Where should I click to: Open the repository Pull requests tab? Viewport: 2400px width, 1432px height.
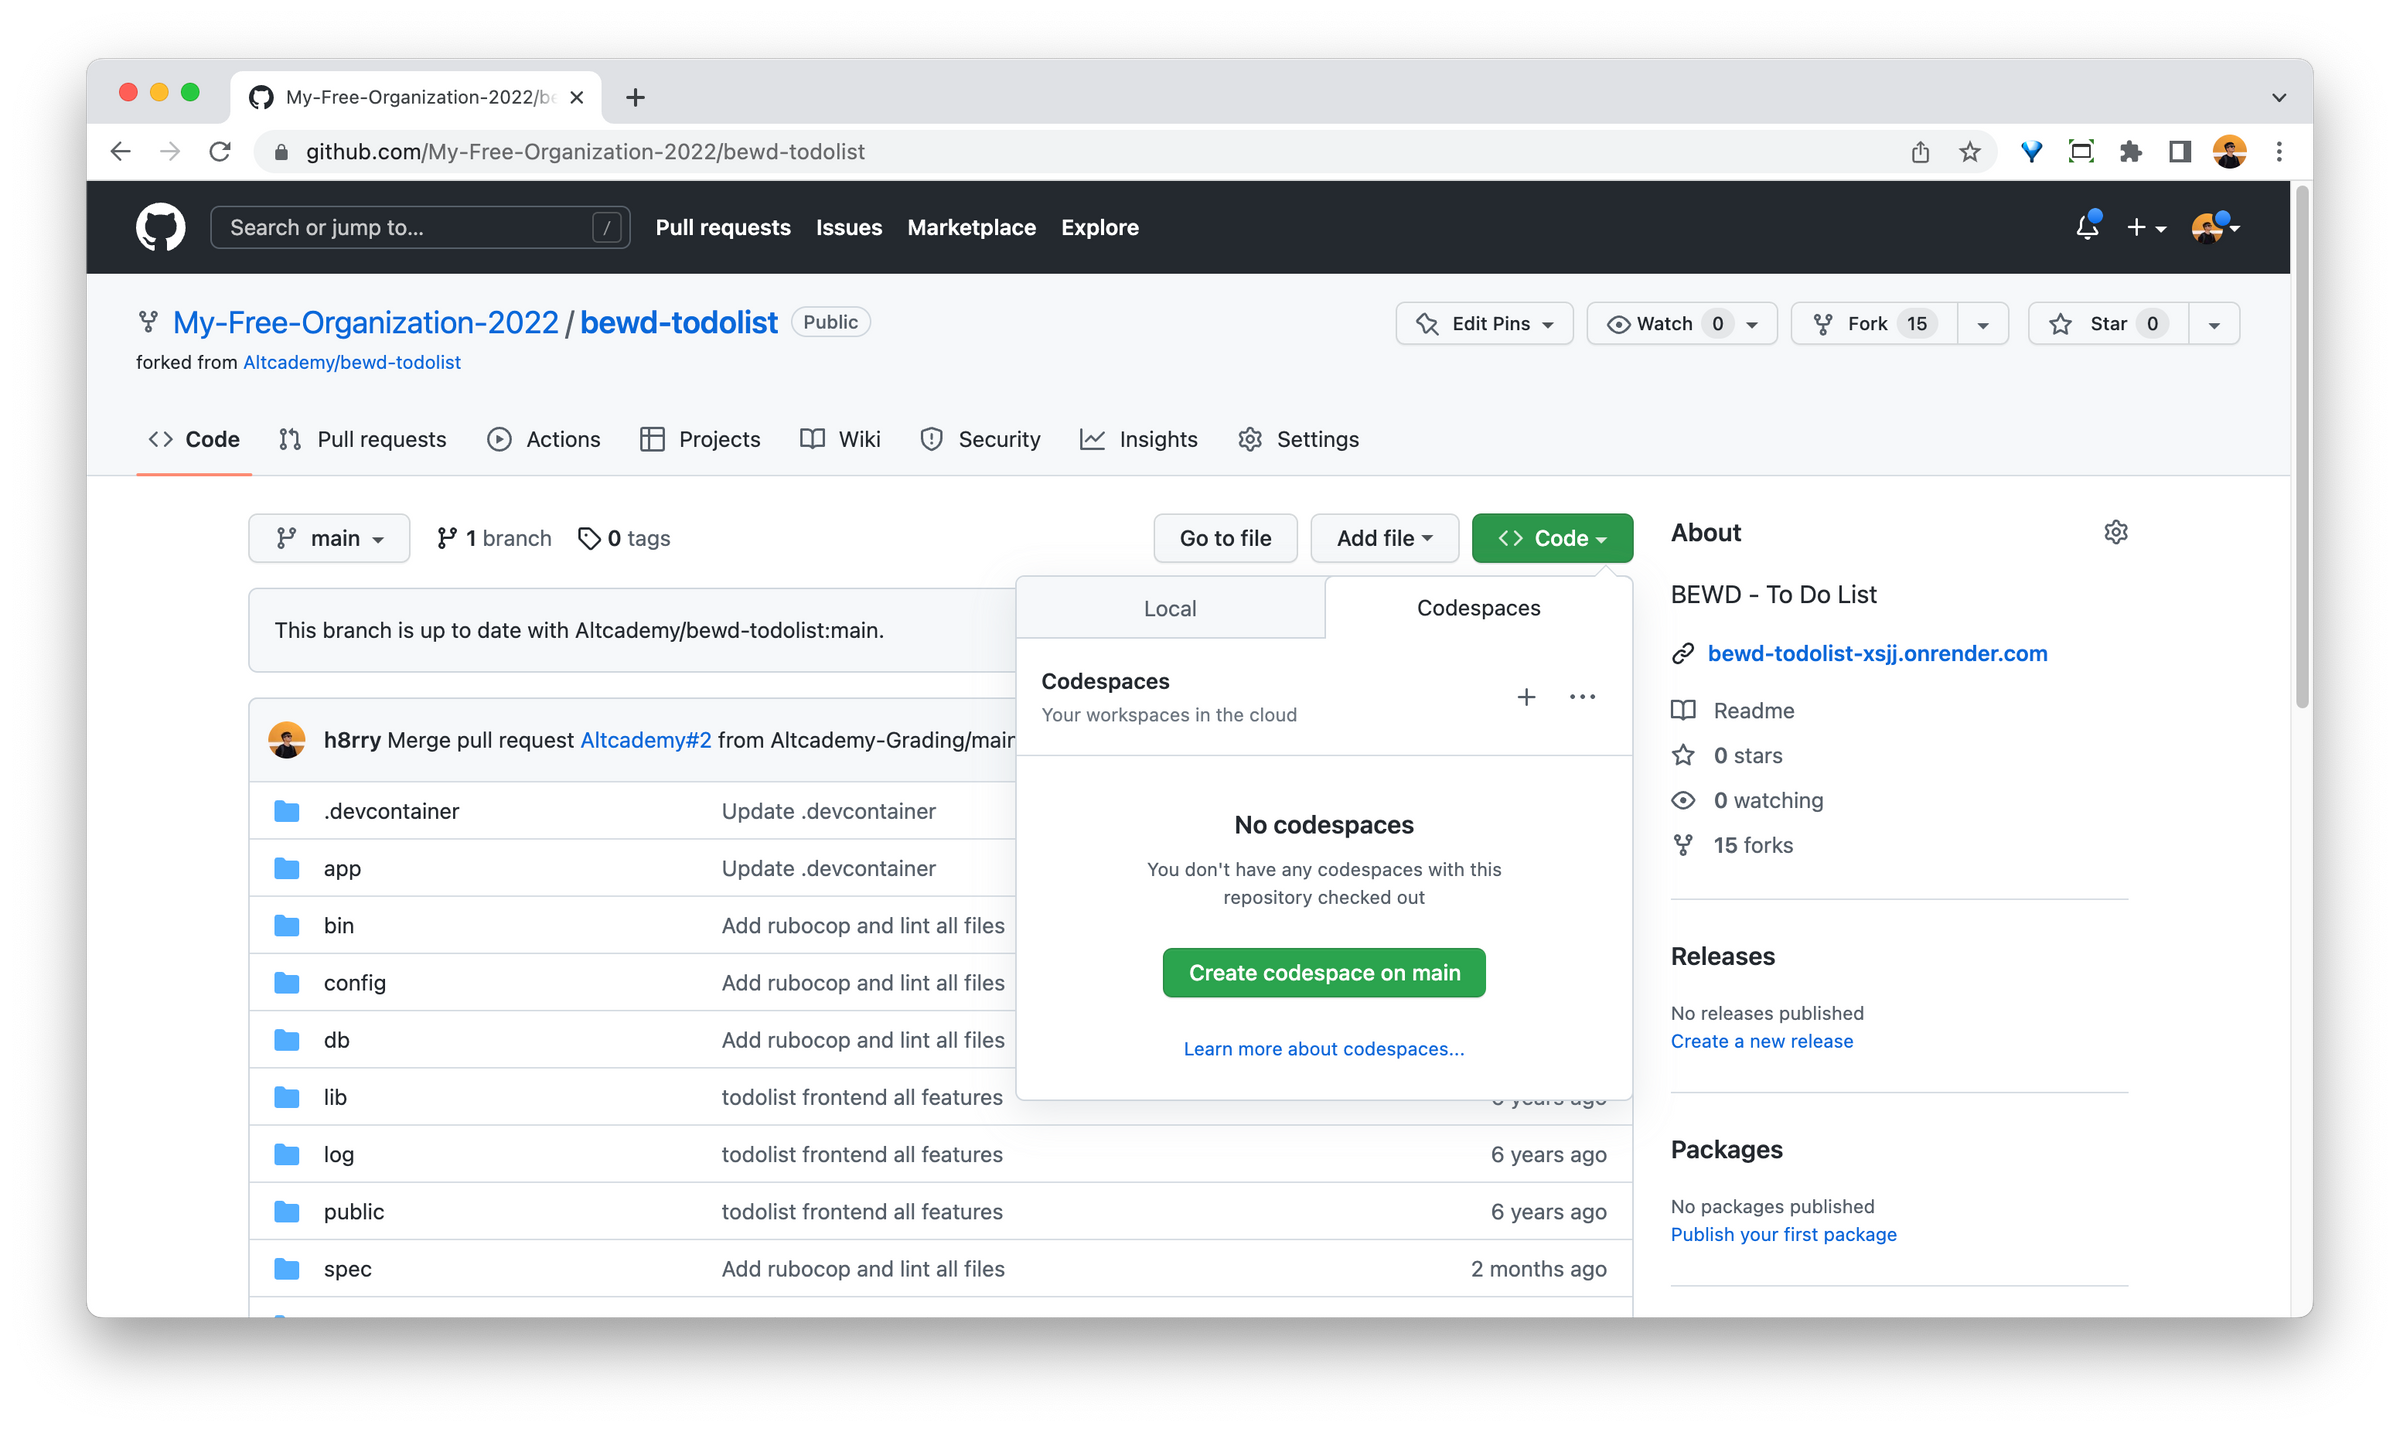click(363, 439)
